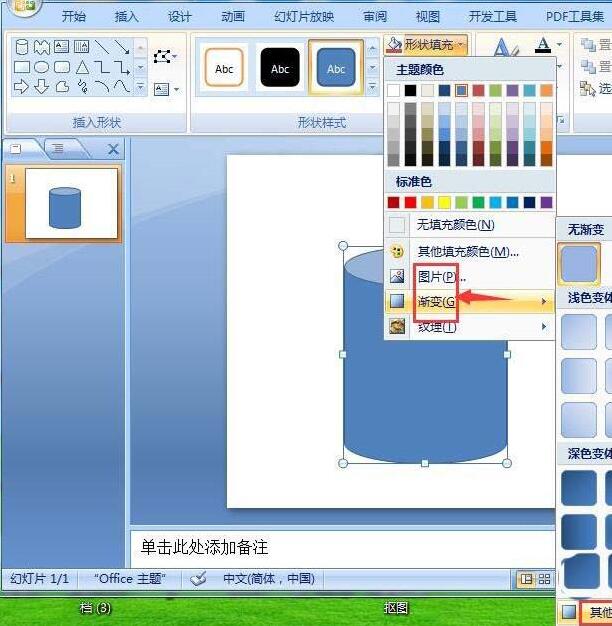The height and width of the screenshot is (626, 612).
Task: Pick the rectangle shape
Action: coord(22,67)
